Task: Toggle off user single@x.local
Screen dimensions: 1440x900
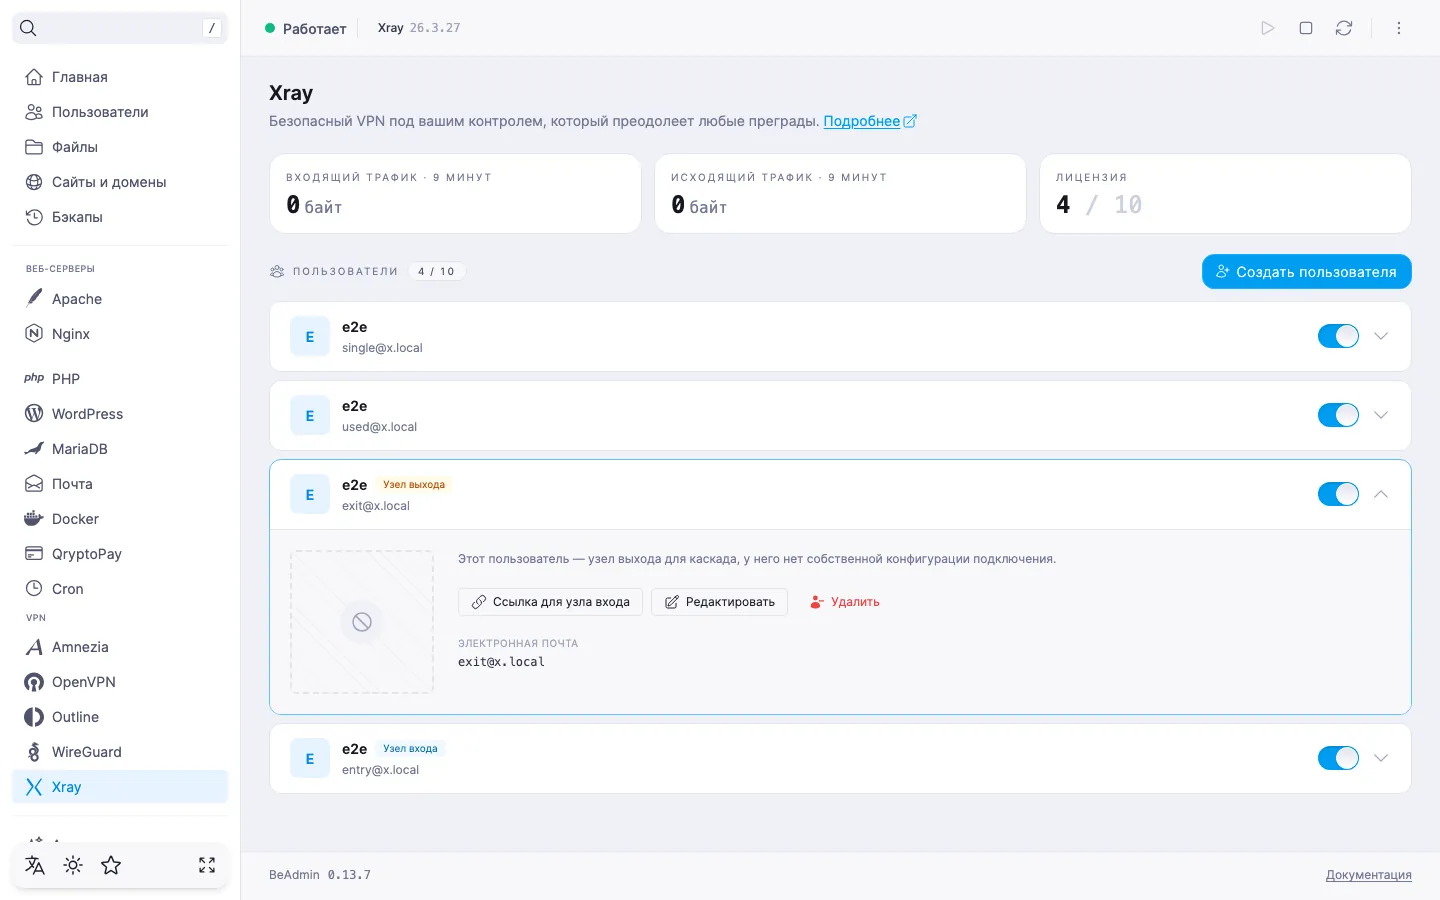Action: pyautogui.click(x=1338, y=336)
